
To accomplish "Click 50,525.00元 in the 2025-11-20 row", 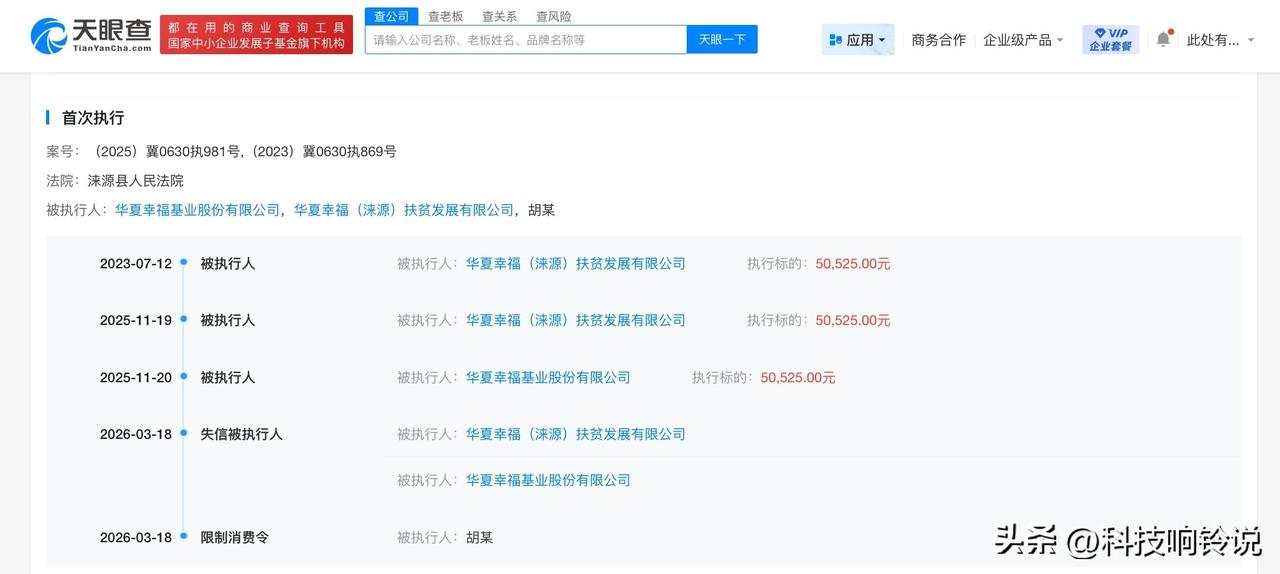I will (x=798, y=378).
